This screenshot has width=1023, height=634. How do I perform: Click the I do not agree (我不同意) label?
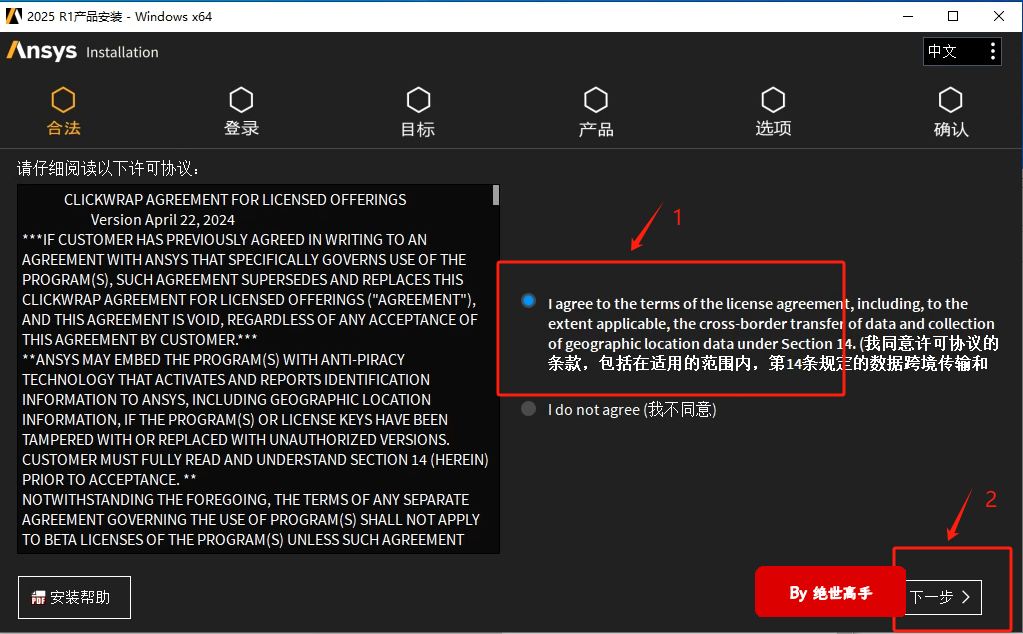click(632, 410)
